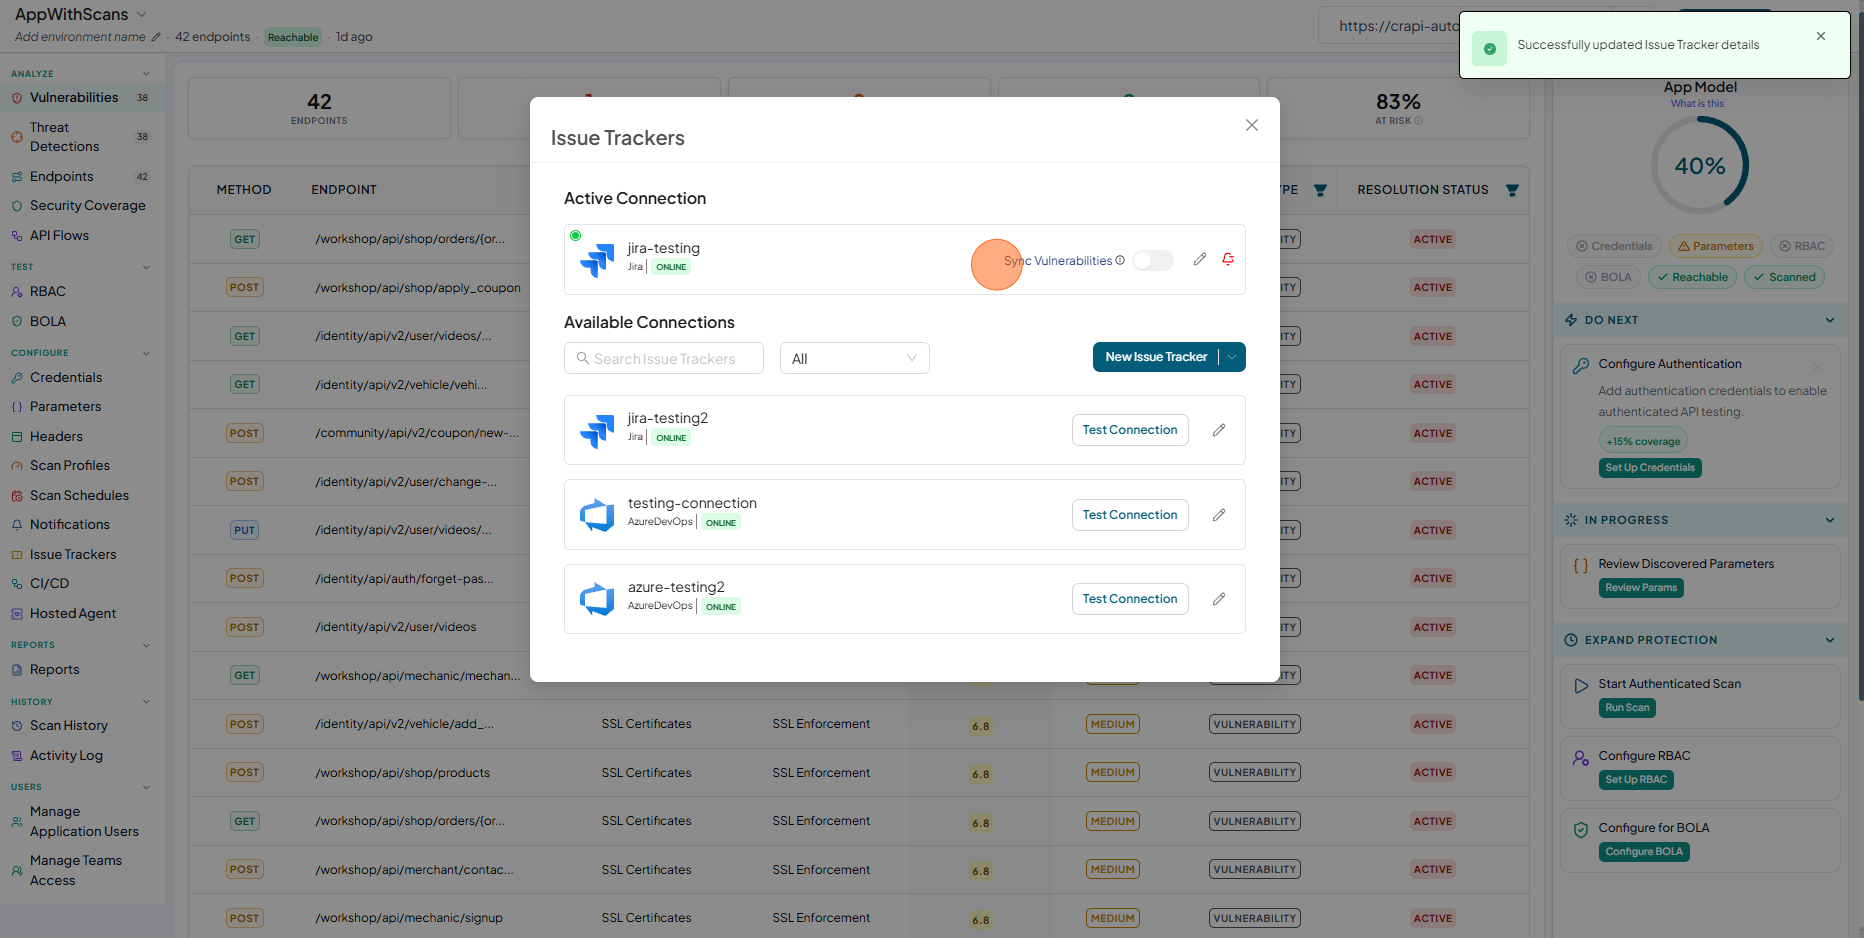Collapse the HISTORY sidebar section
Screen dimensions: 1864x938
(146, 702)
